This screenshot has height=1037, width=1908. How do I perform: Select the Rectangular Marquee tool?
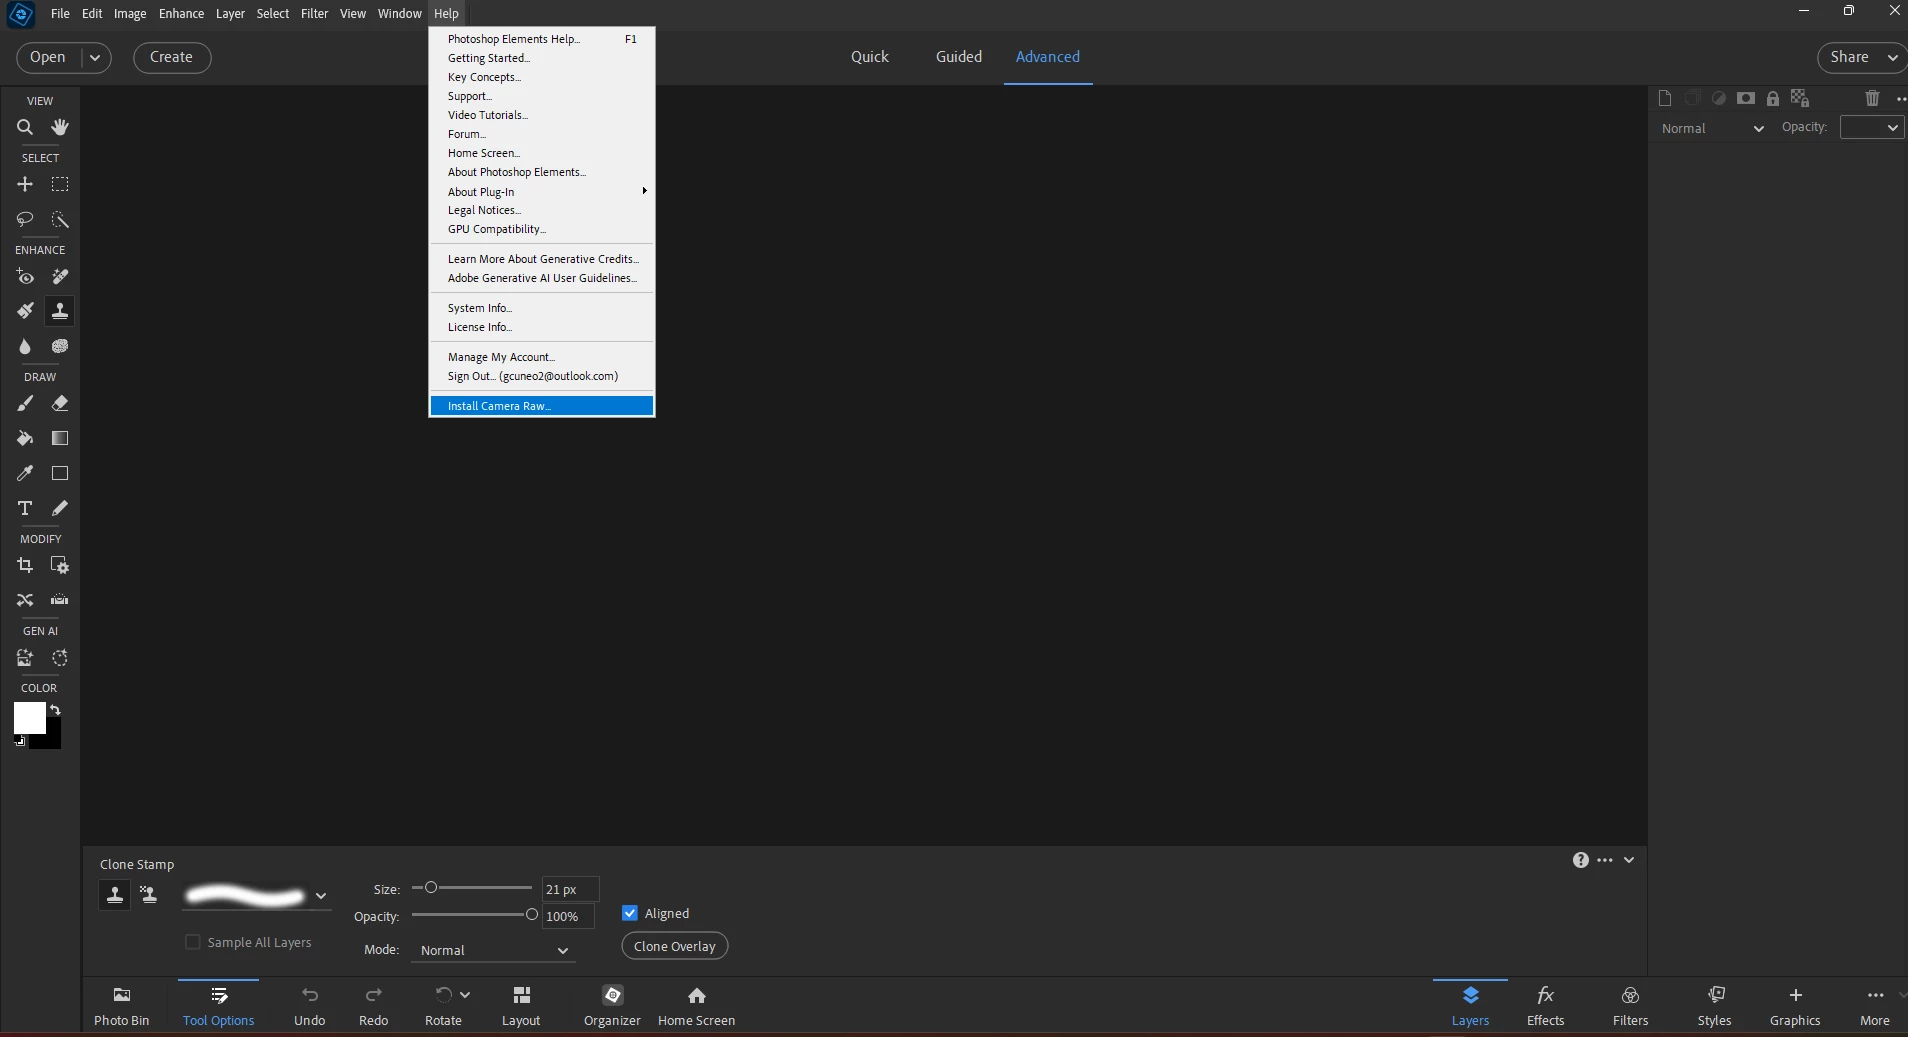click(x=60, y=184)
